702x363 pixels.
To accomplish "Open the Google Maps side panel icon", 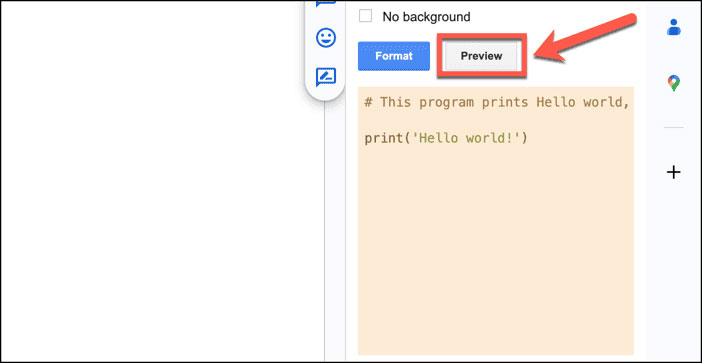I will click(673, 83).
